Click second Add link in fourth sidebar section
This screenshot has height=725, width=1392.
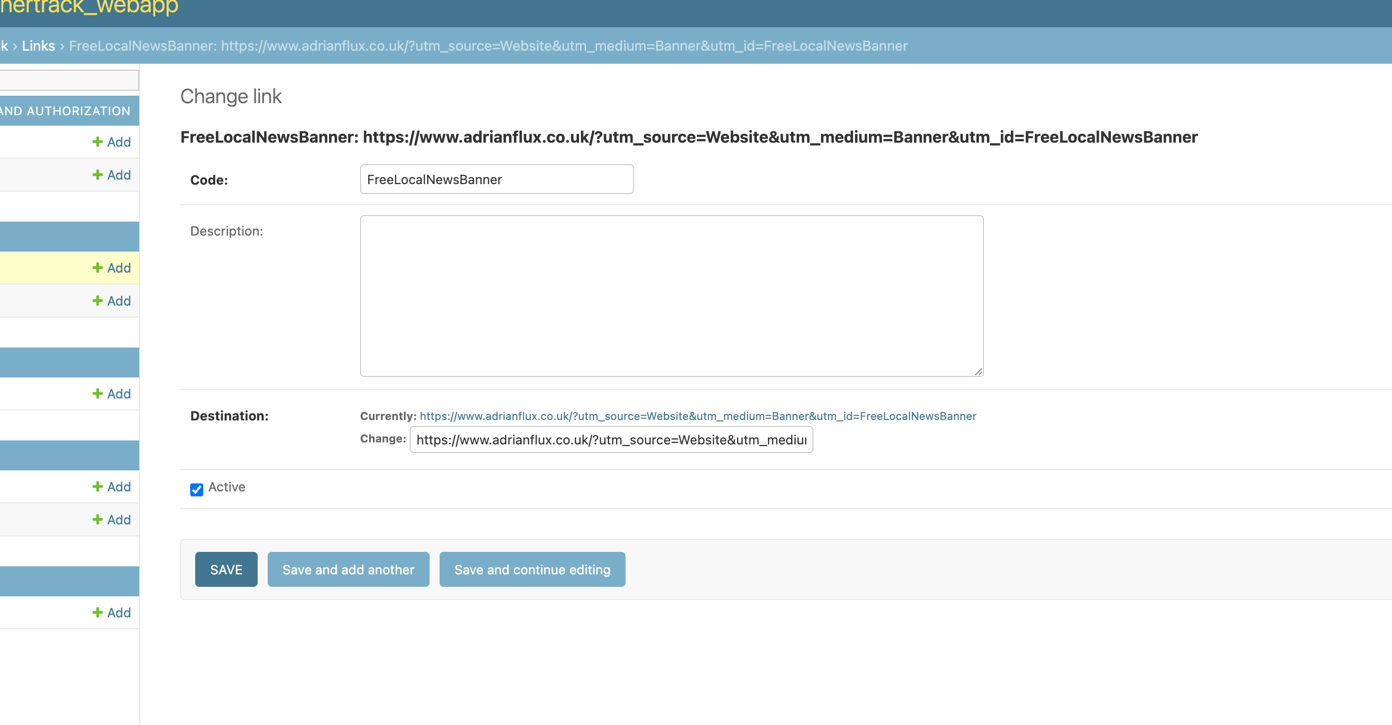pos(111,520)
